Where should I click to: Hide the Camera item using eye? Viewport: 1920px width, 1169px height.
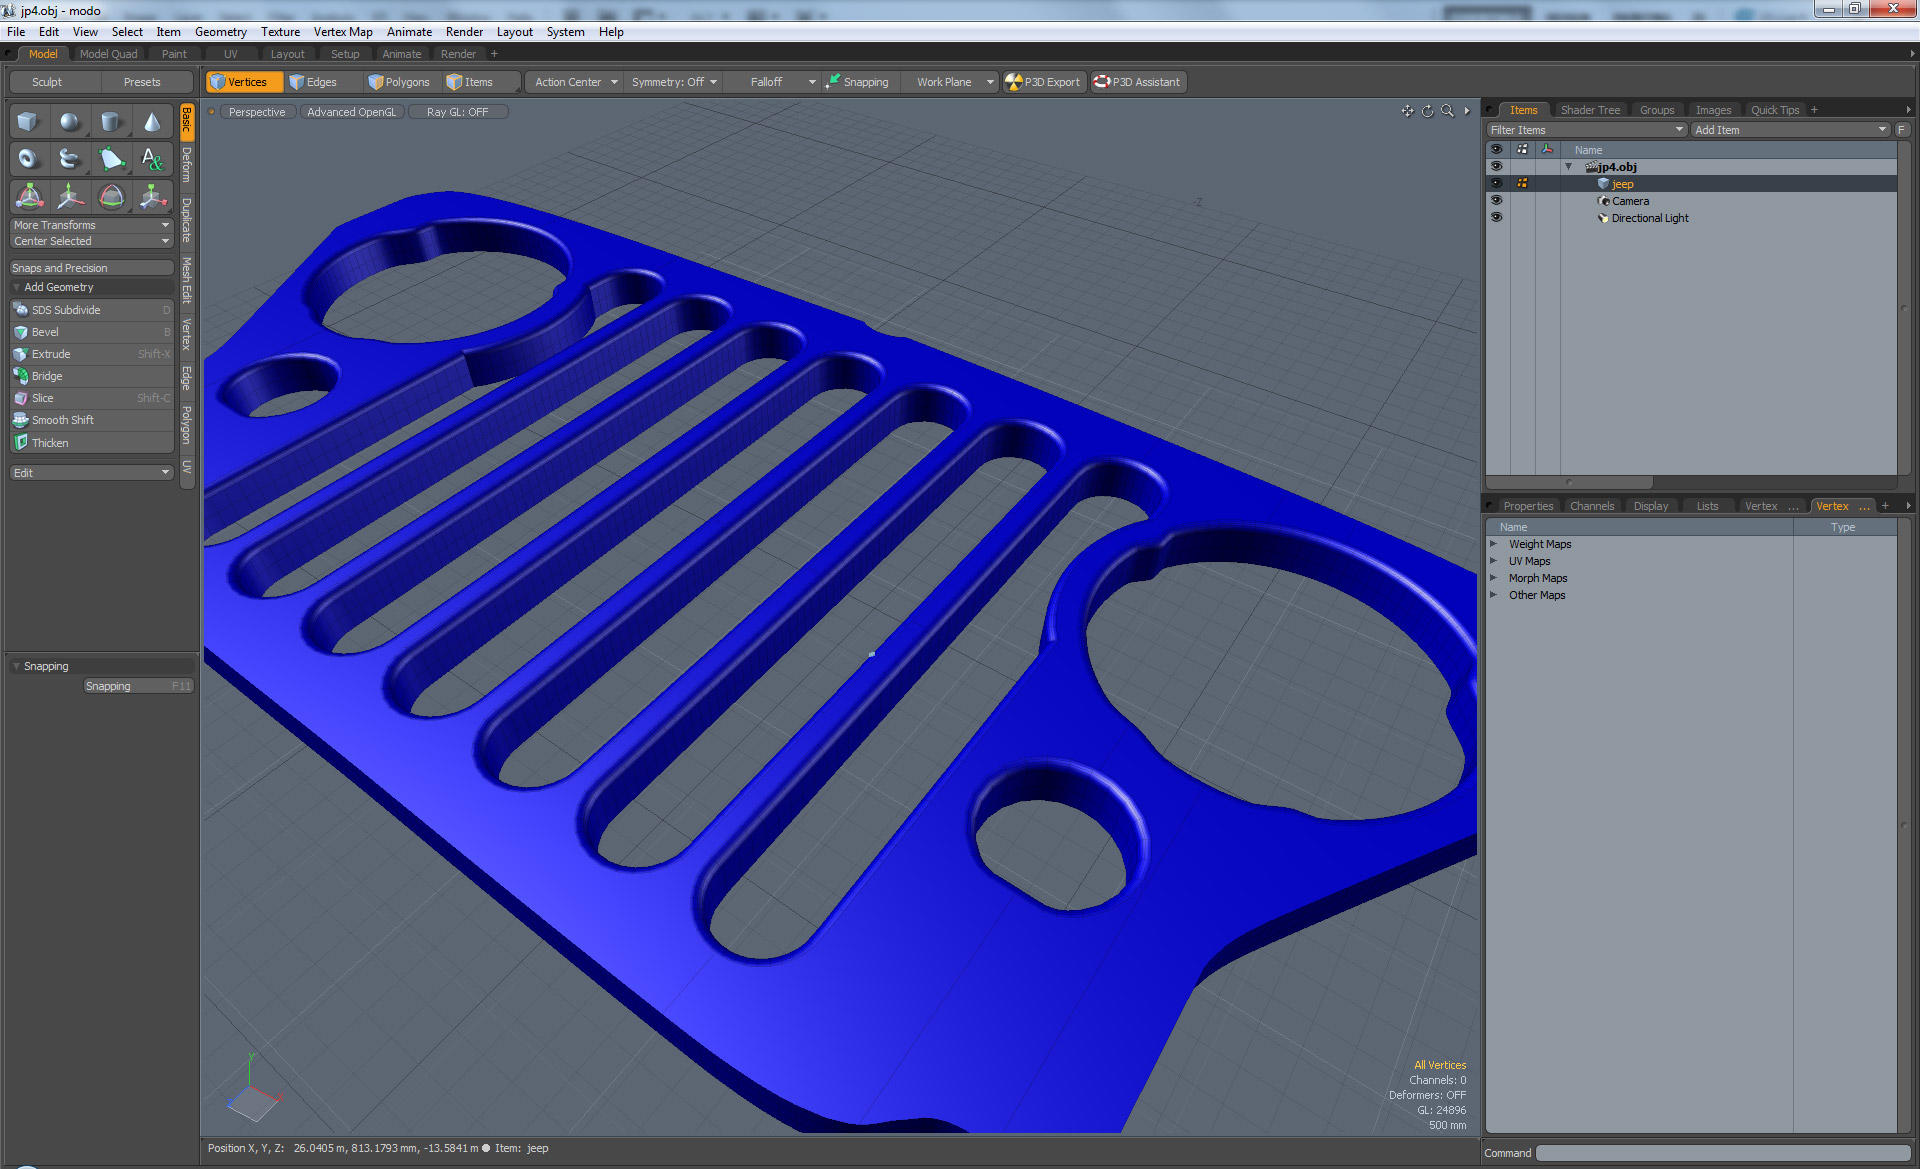[x=1496, y=201]
